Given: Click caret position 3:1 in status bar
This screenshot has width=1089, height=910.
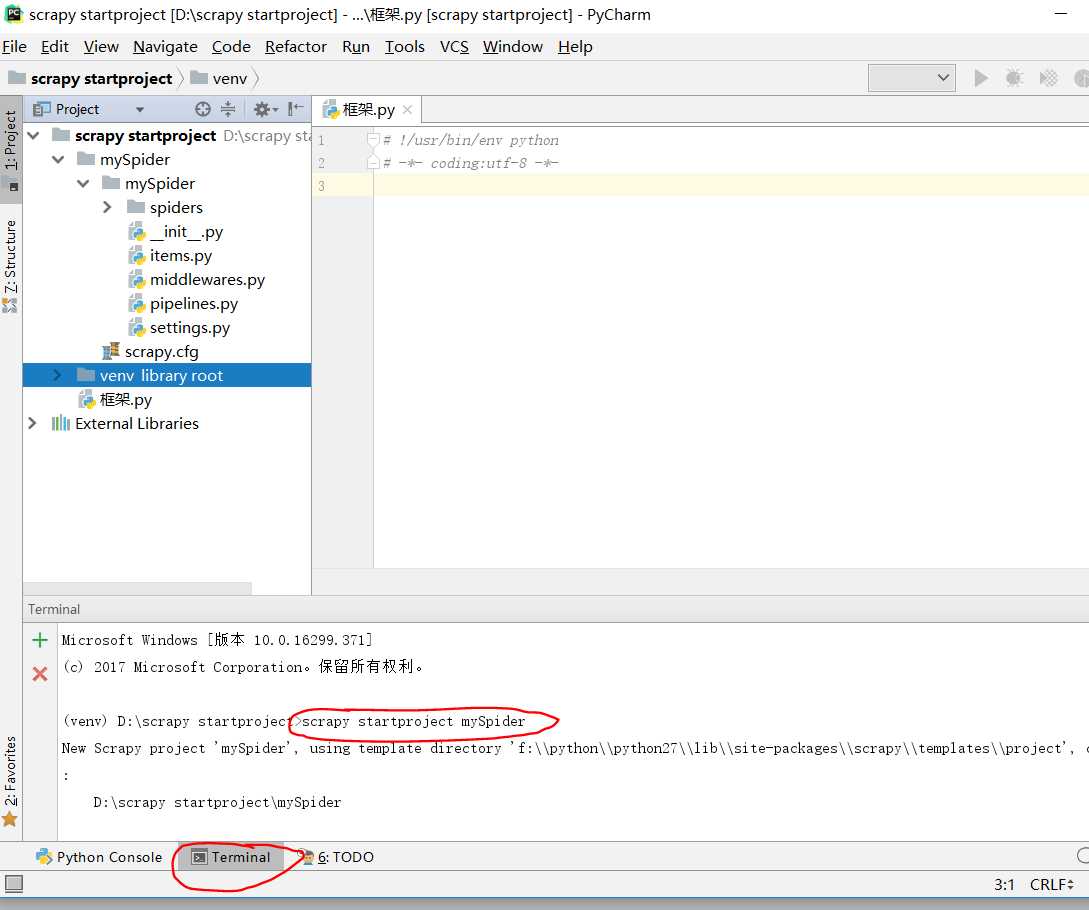Looking at the screenshot, I should click(x=1004, y=884).
